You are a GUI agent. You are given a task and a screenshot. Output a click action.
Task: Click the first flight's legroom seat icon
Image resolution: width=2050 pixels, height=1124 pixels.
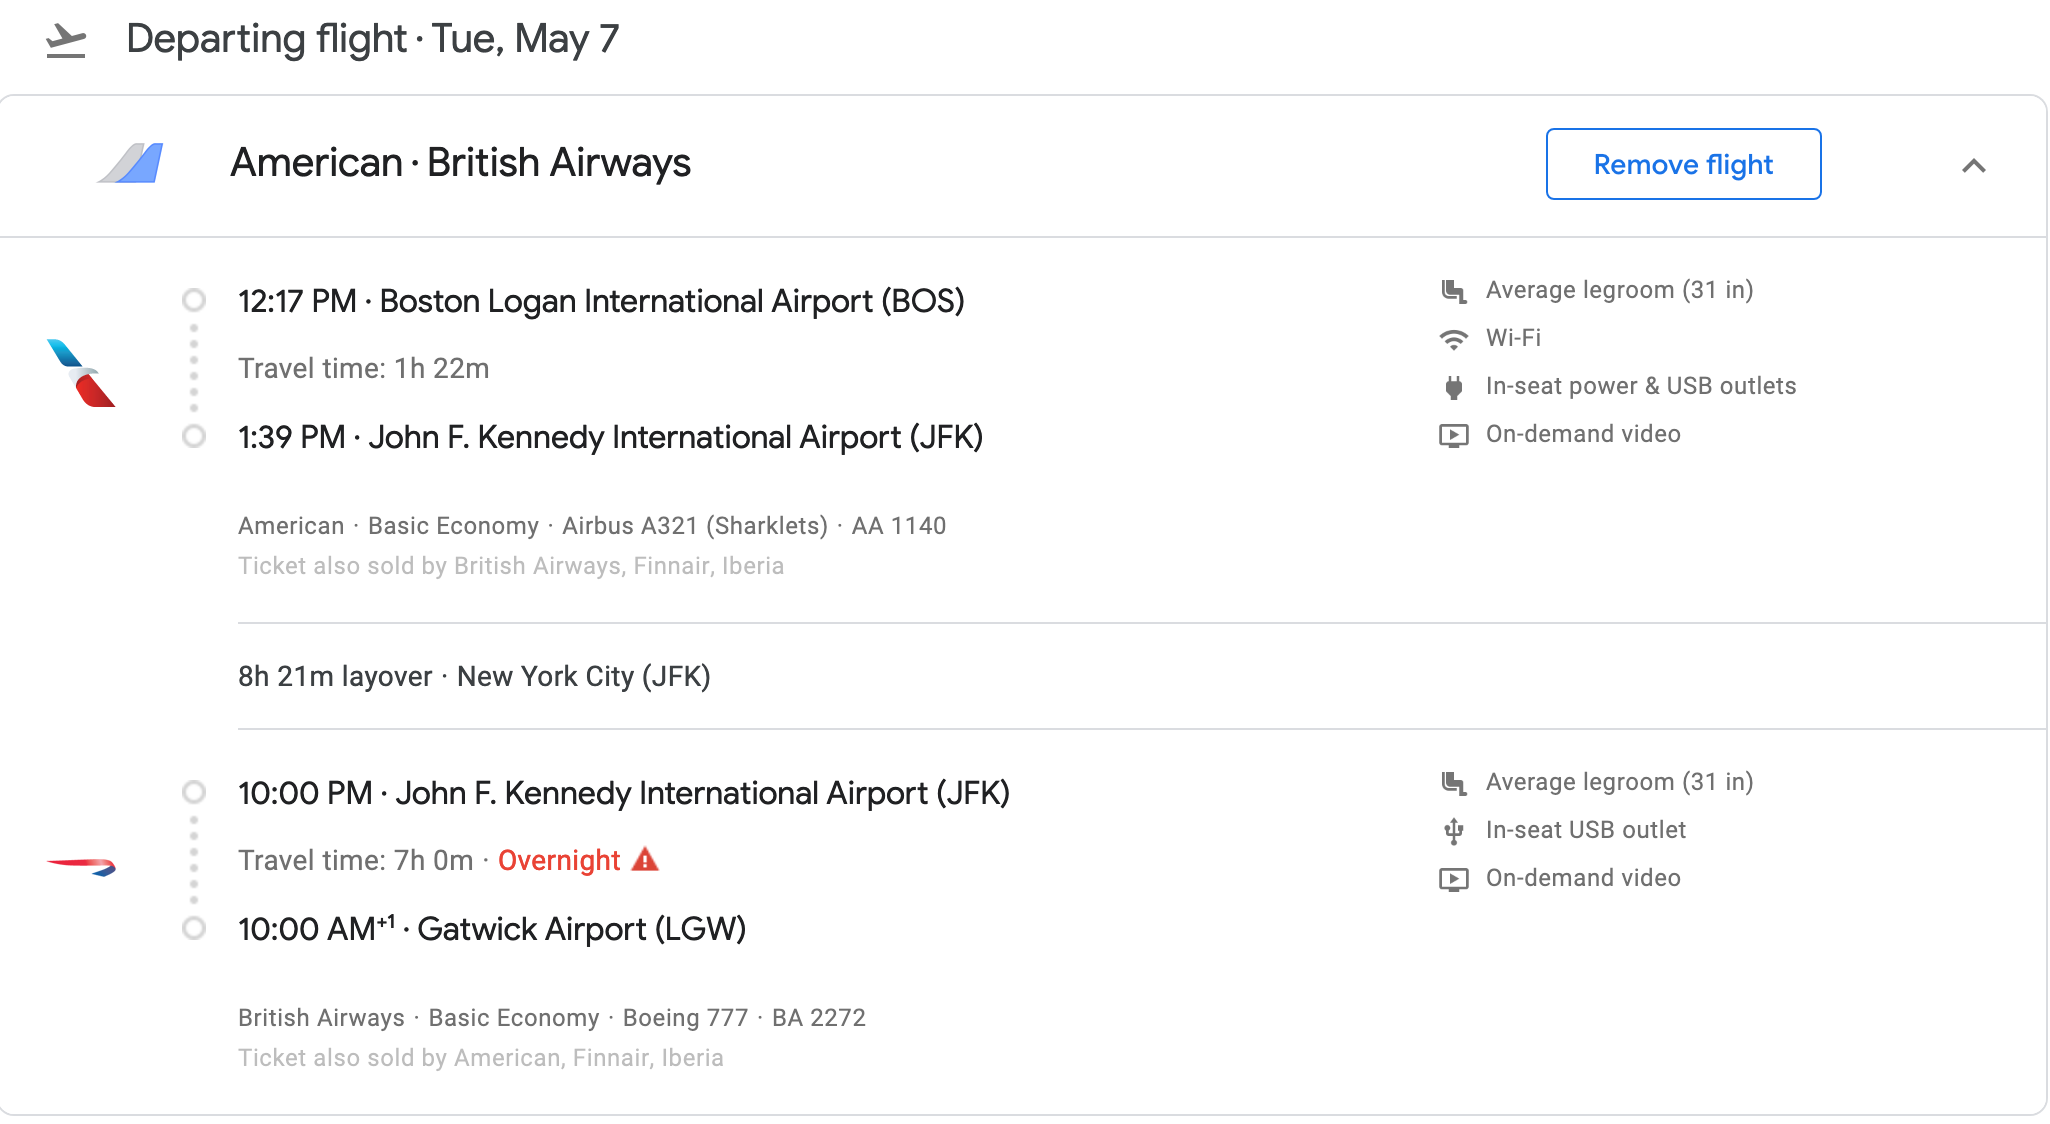[x=1453, y=291]
